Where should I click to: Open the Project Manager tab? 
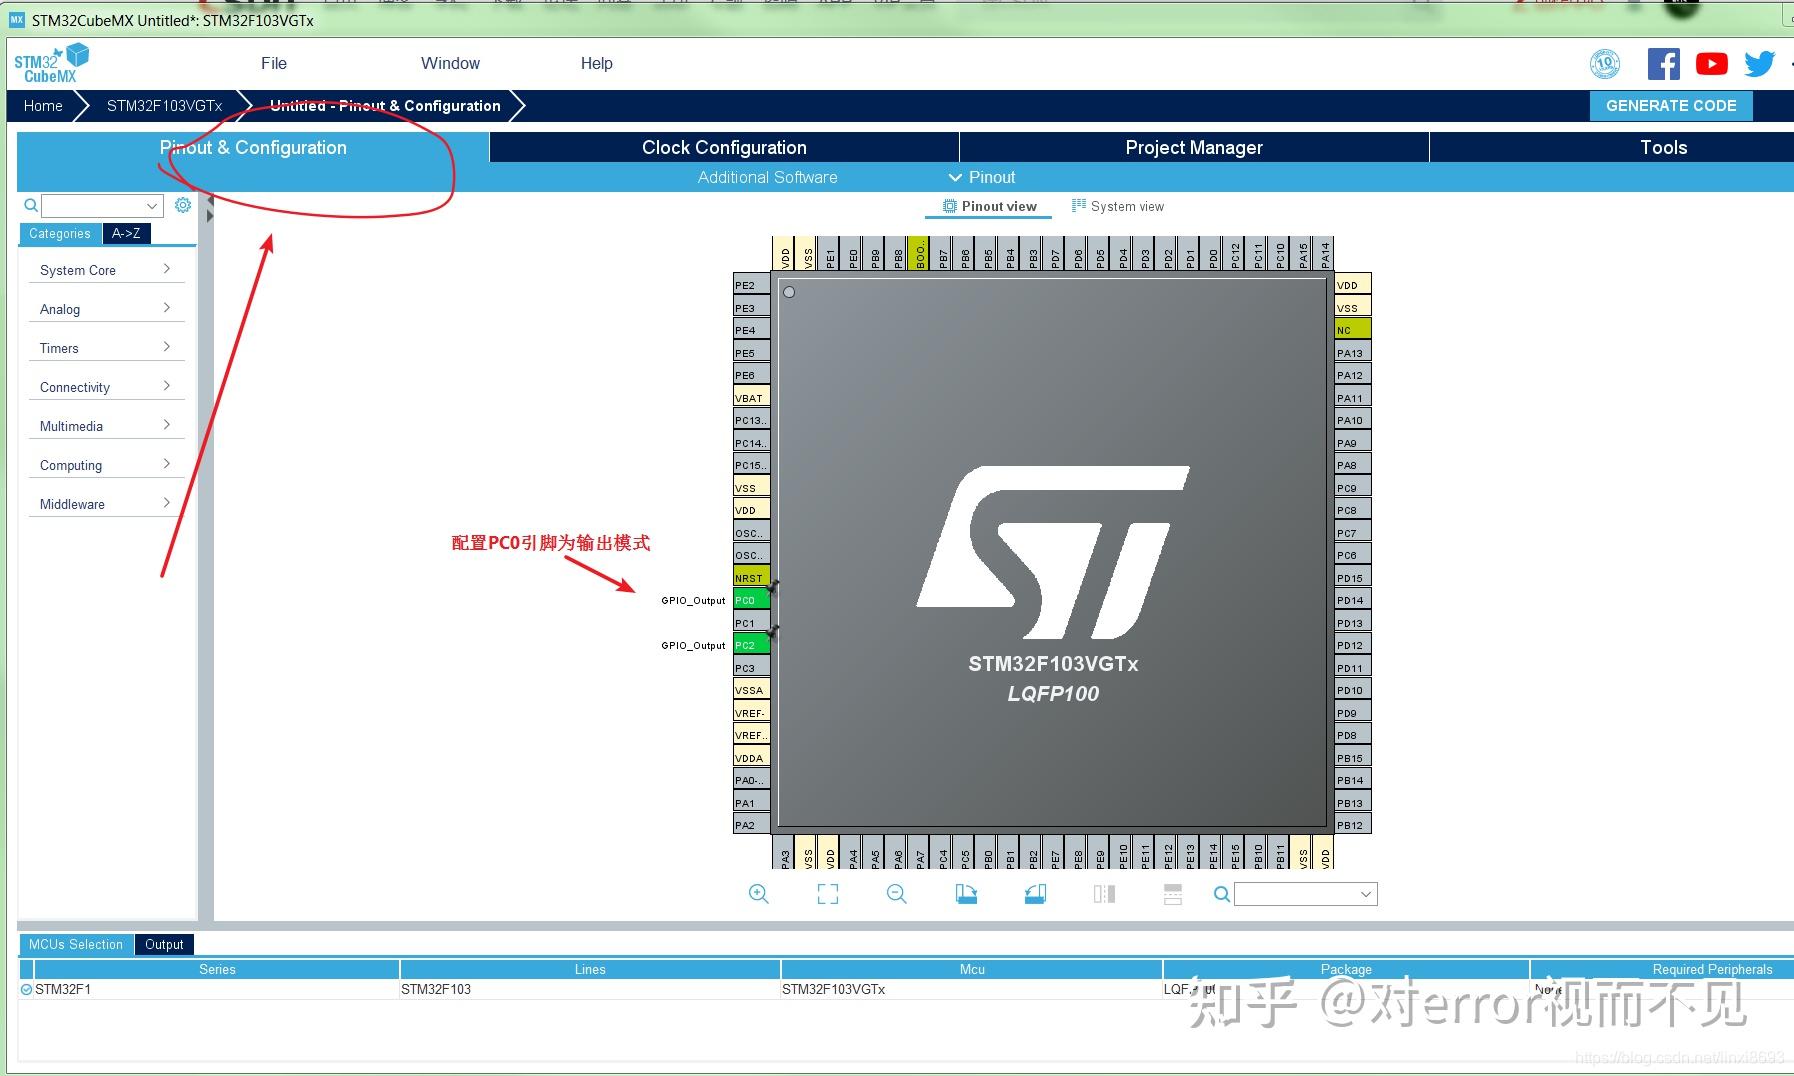[x=1193, y=147]
